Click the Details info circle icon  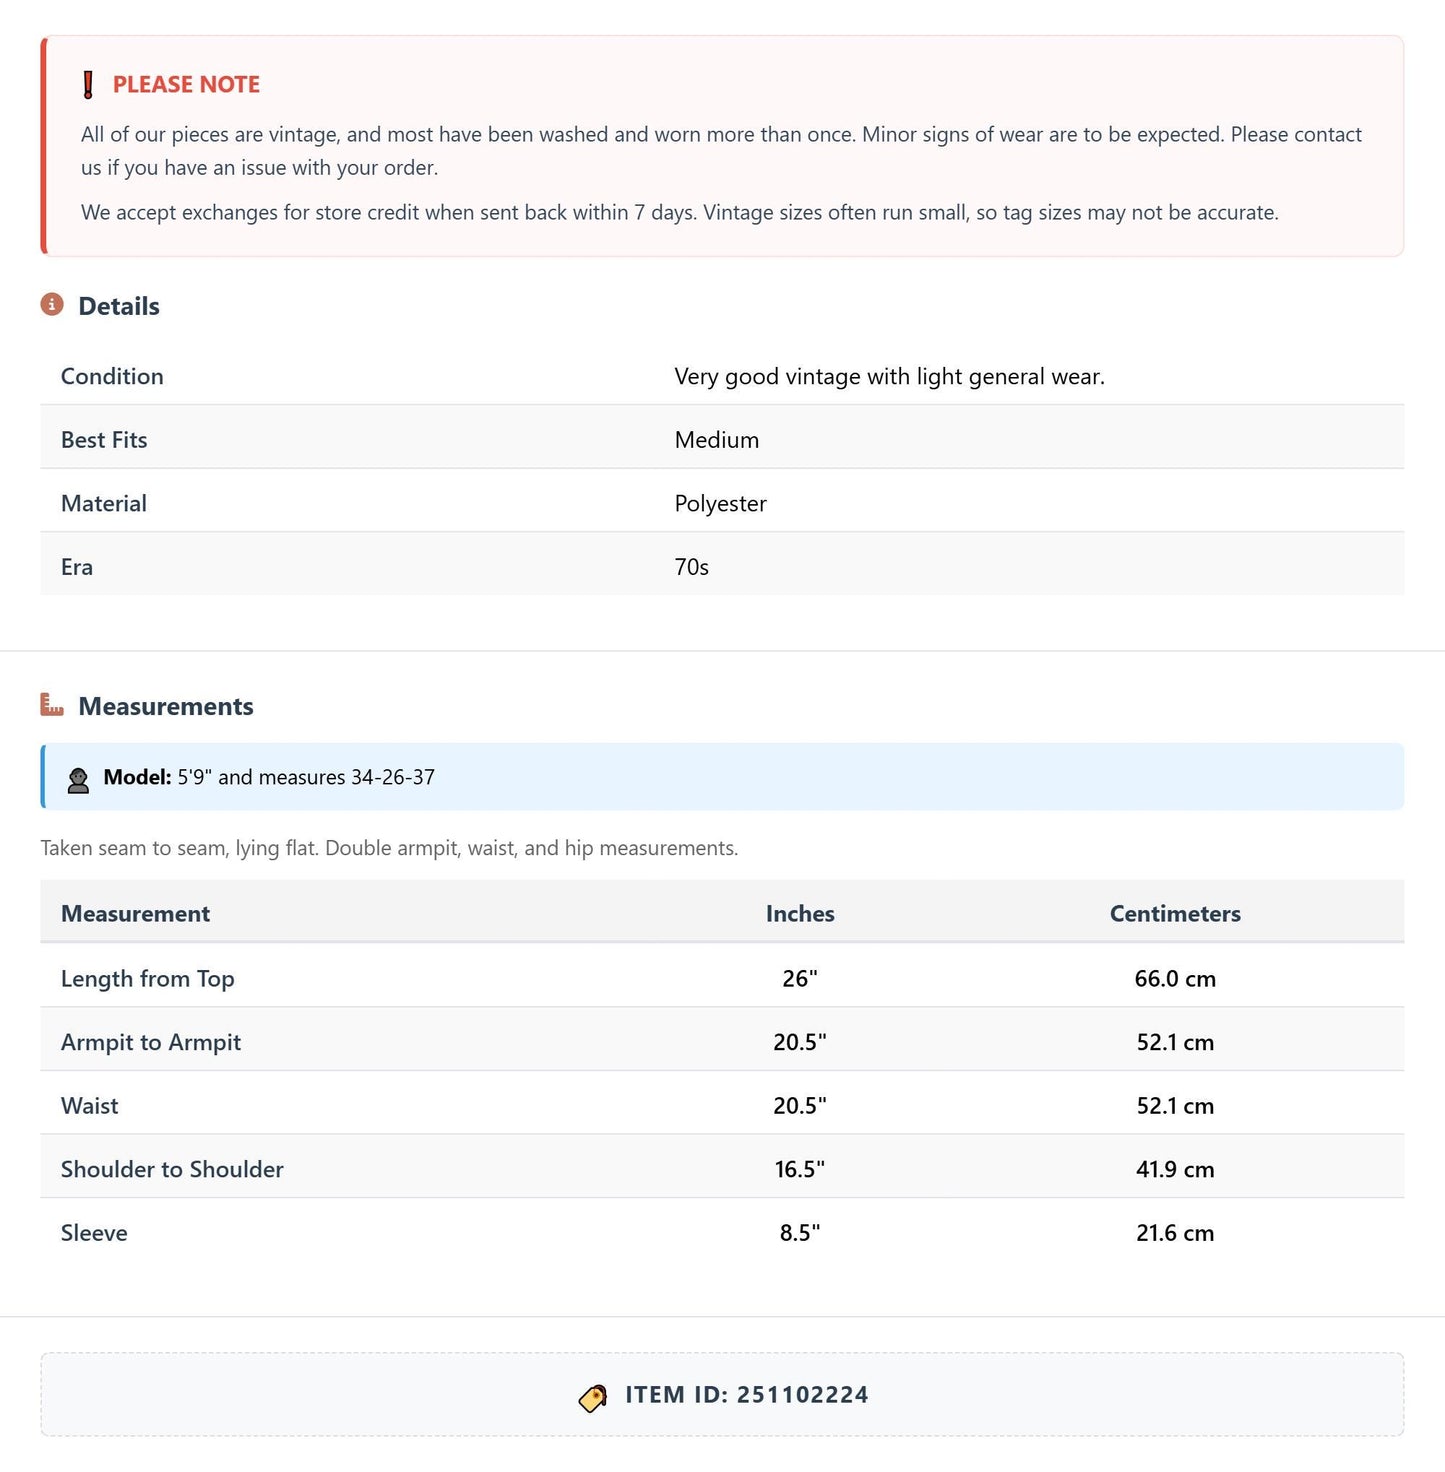(52, 304)
